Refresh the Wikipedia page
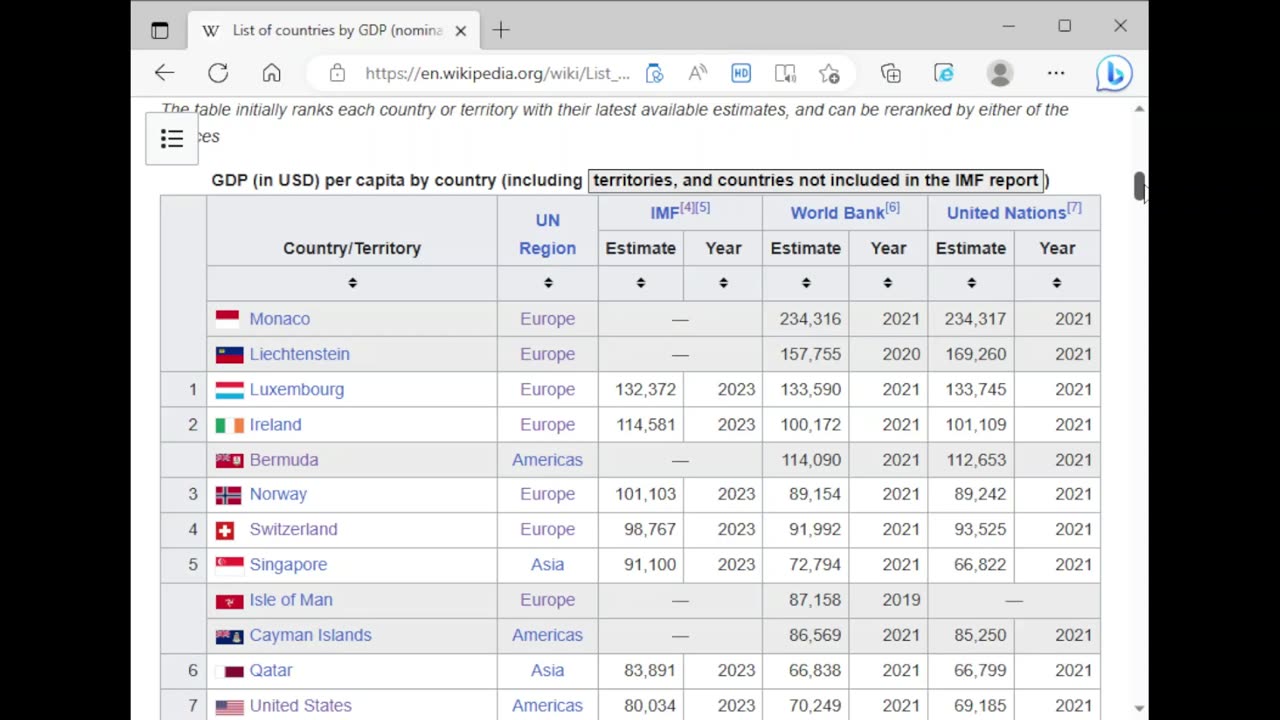Screen dimensions: 1280x720 coord(218,73)
